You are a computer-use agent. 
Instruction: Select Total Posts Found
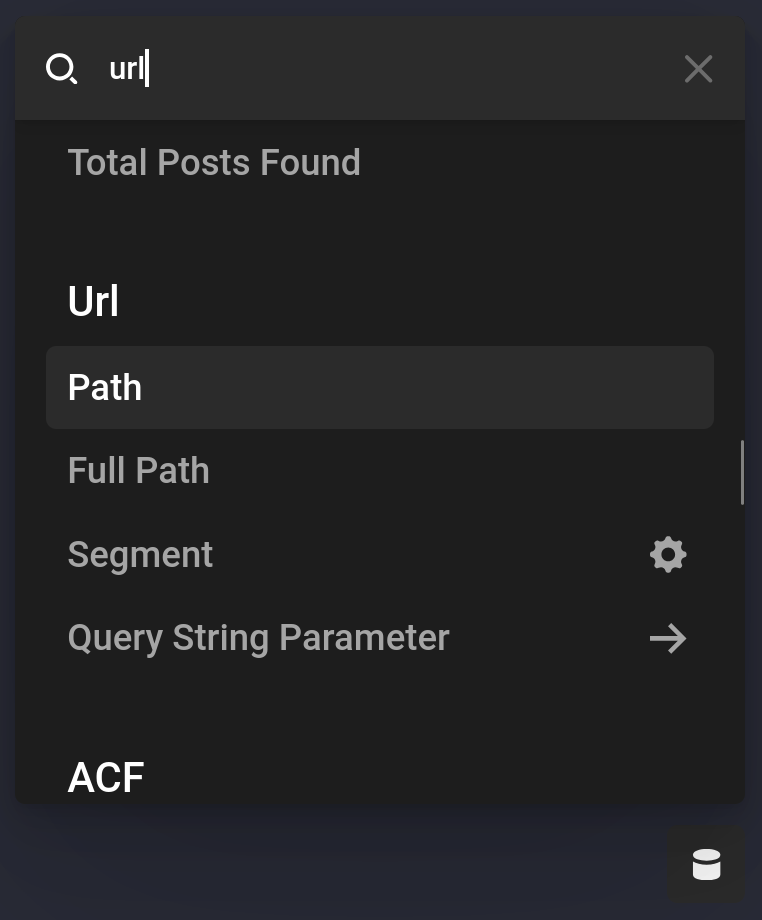tap(214, 162)
